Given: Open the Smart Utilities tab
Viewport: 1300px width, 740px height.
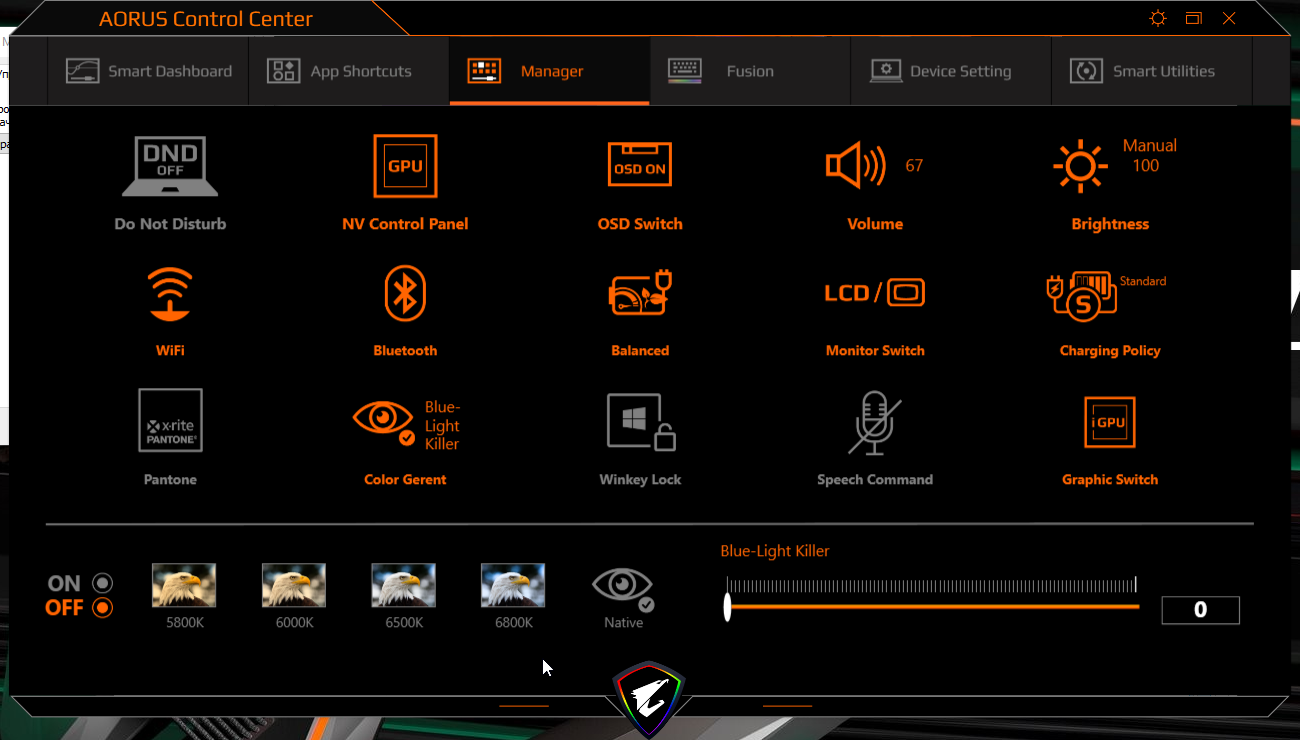Looking at the screenshot, I should click(x=1152, y=71).
